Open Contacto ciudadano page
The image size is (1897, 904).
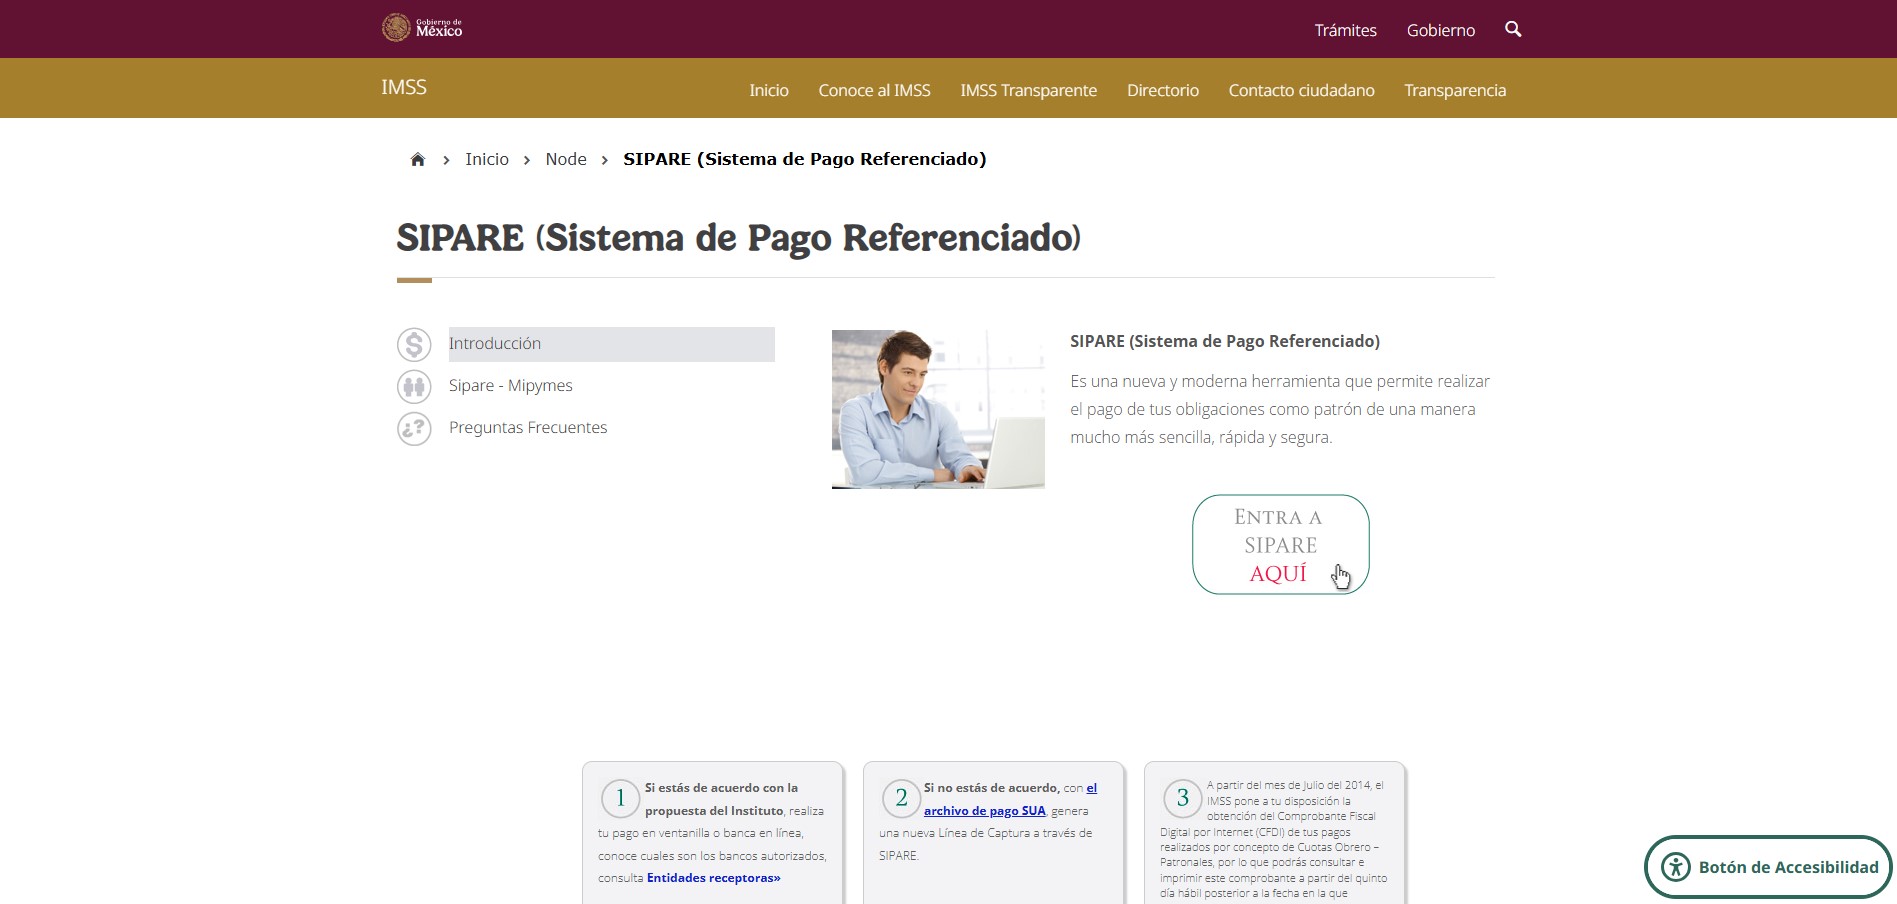pos(1301,90)
